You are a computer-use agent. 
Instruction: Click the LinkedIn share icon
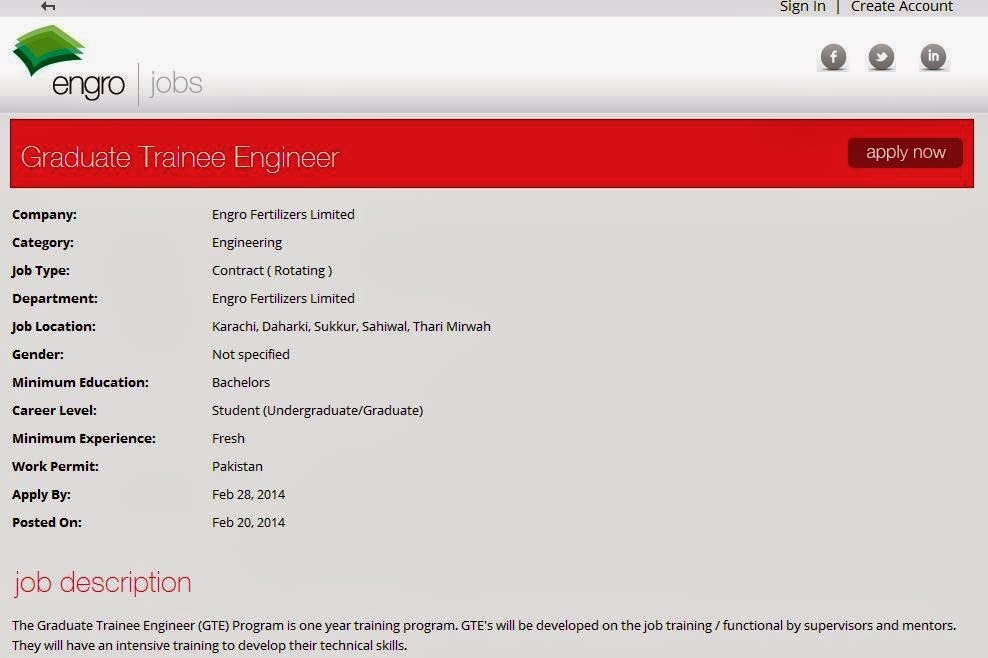(933, 57)
